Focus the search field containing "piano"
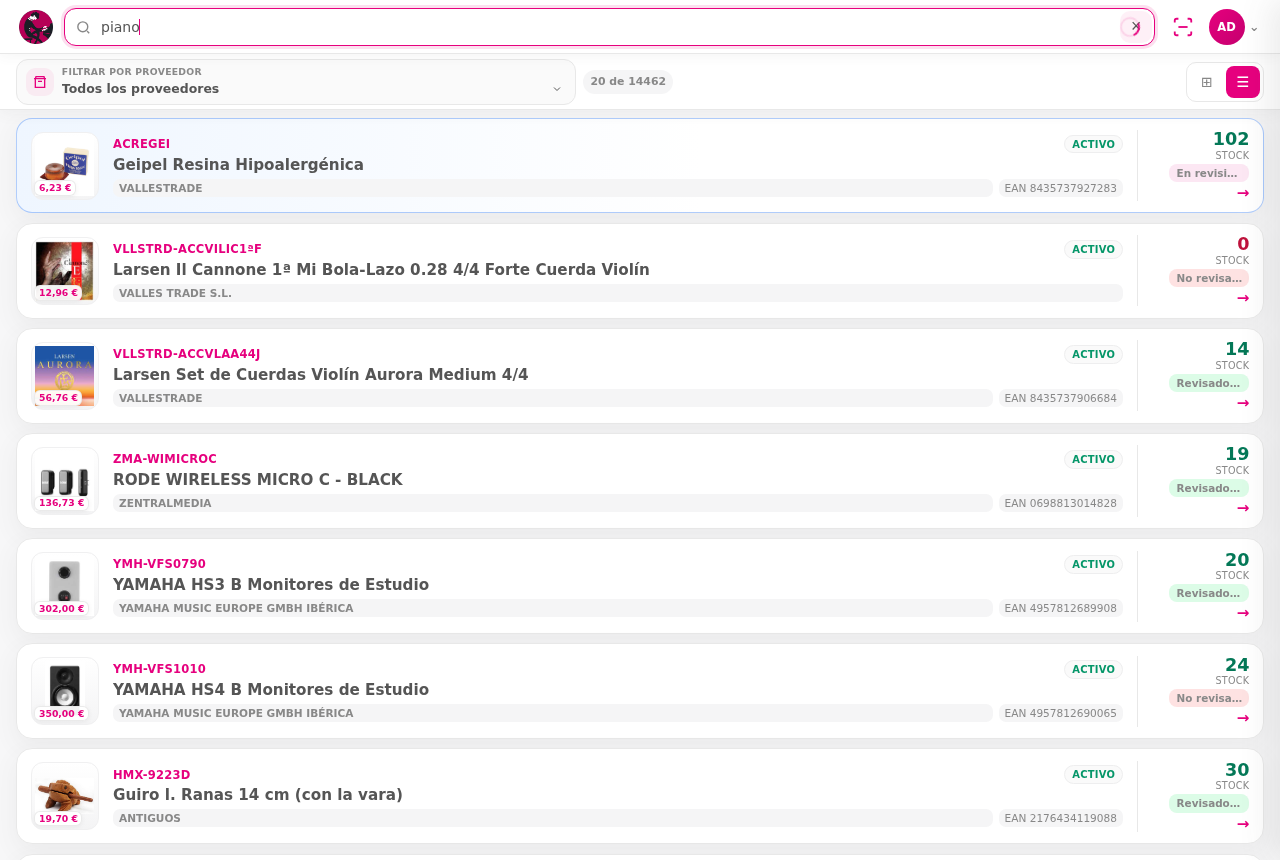 [x=609, y=27]
